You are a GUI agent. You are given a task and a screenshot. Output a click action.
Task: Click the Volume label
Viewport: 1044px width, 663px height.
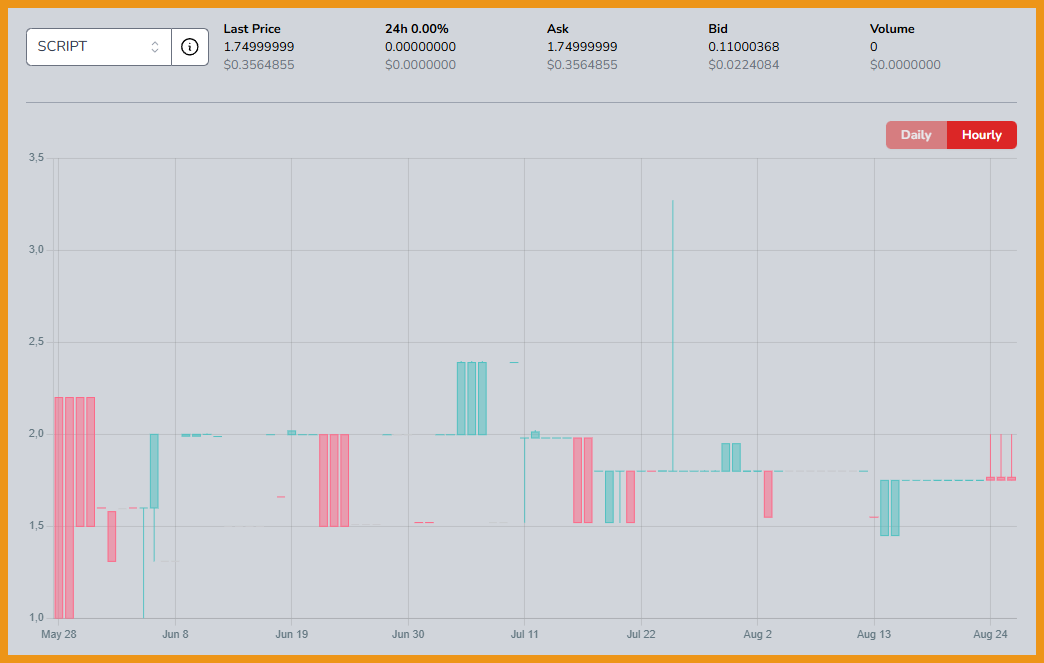tap(892, 29)
